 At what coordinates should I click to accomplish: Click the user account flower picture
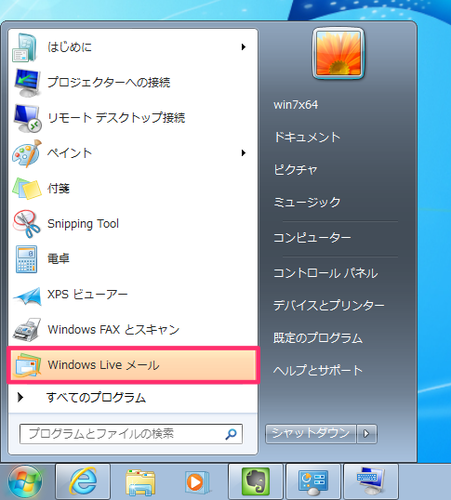338,53
